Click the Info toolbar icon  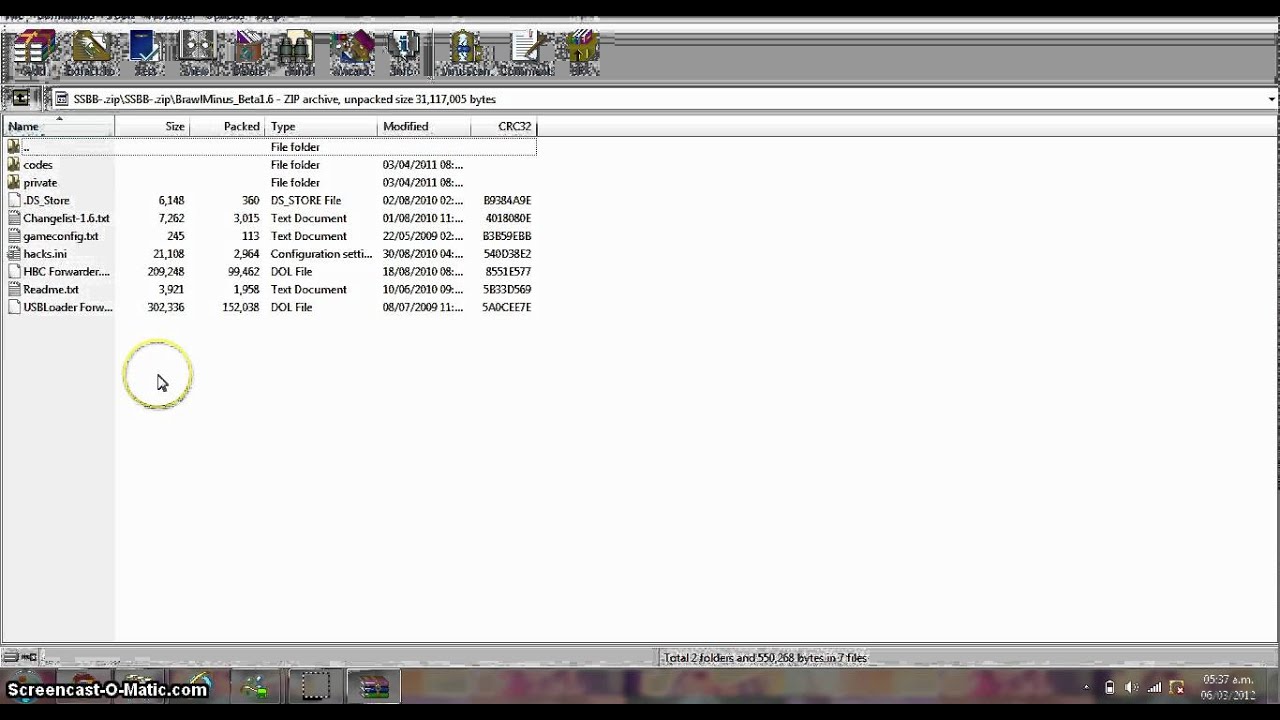[x=404, y=52]
